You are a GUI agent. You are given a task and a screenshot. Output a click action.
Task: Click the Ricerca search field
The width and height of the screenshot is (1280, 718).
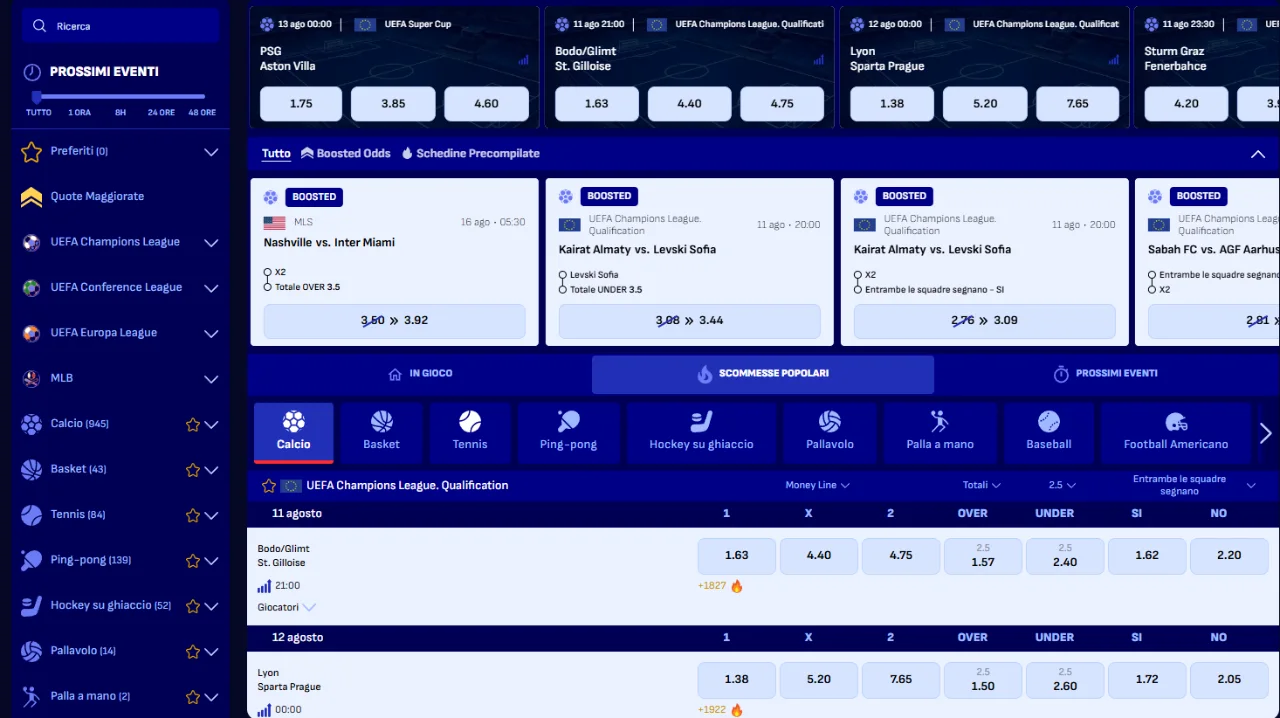121,26
